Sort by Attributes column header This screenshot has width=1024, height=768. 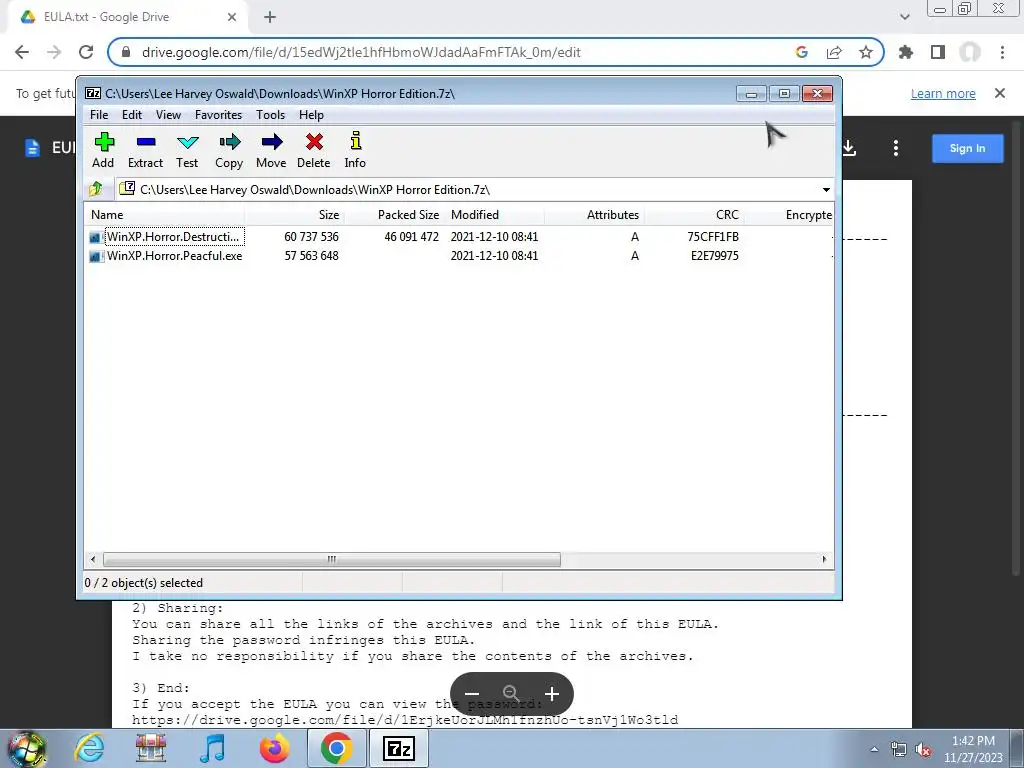click(x=594, y=215)
